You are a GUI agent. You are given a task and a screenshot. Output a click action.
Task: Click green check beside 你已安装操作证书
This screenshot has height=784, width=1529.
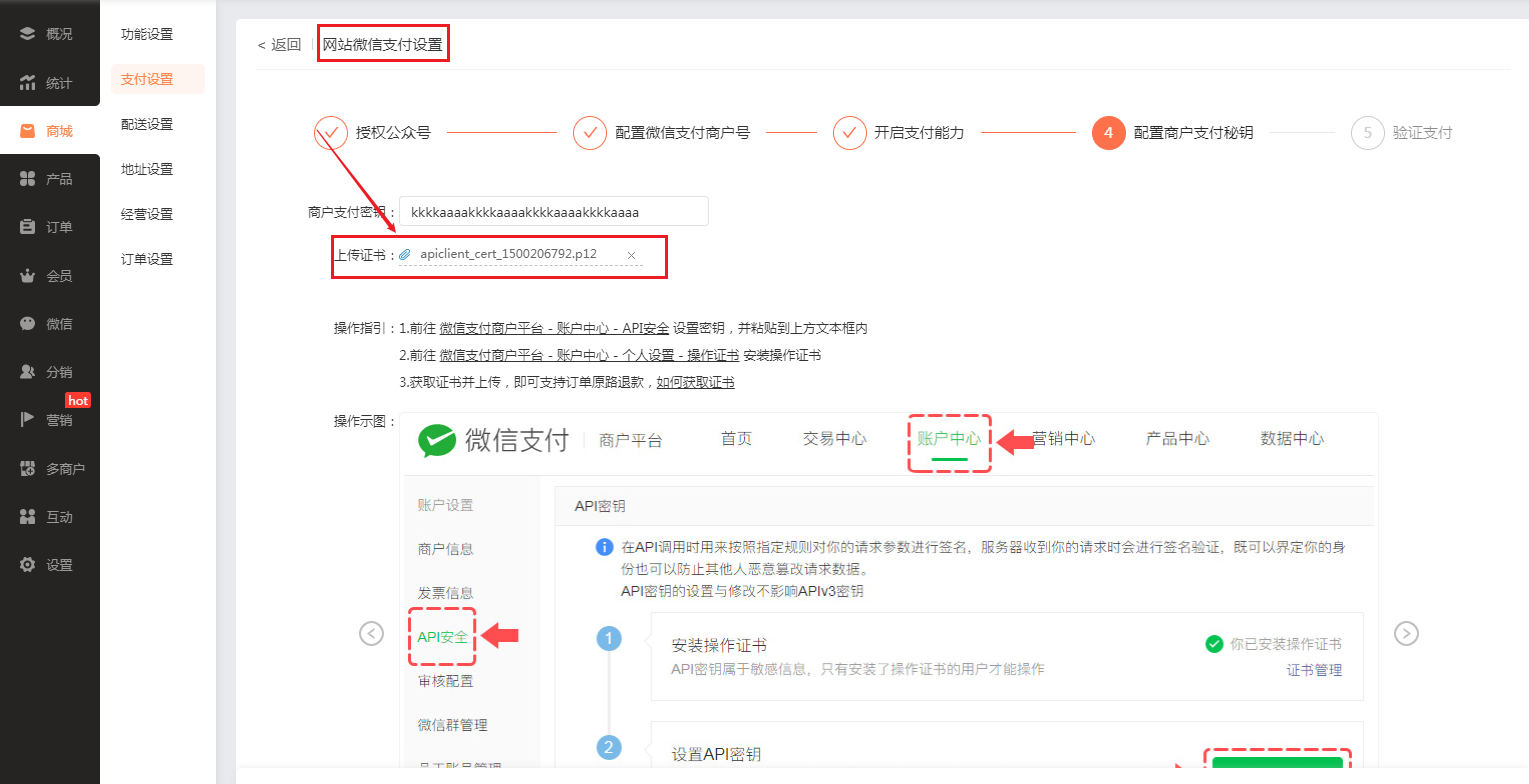pos(1214,644)
